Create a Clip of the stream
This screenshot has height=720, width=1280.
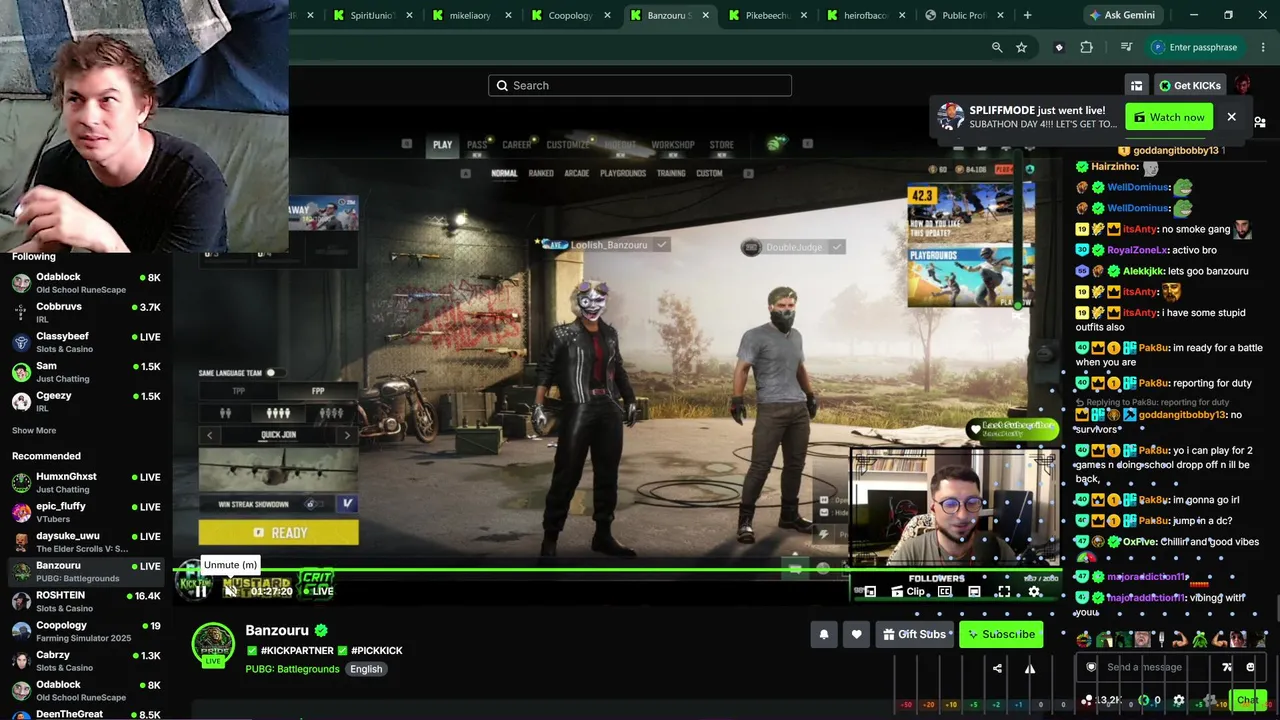pyautogui.click(x=908, y=592)
